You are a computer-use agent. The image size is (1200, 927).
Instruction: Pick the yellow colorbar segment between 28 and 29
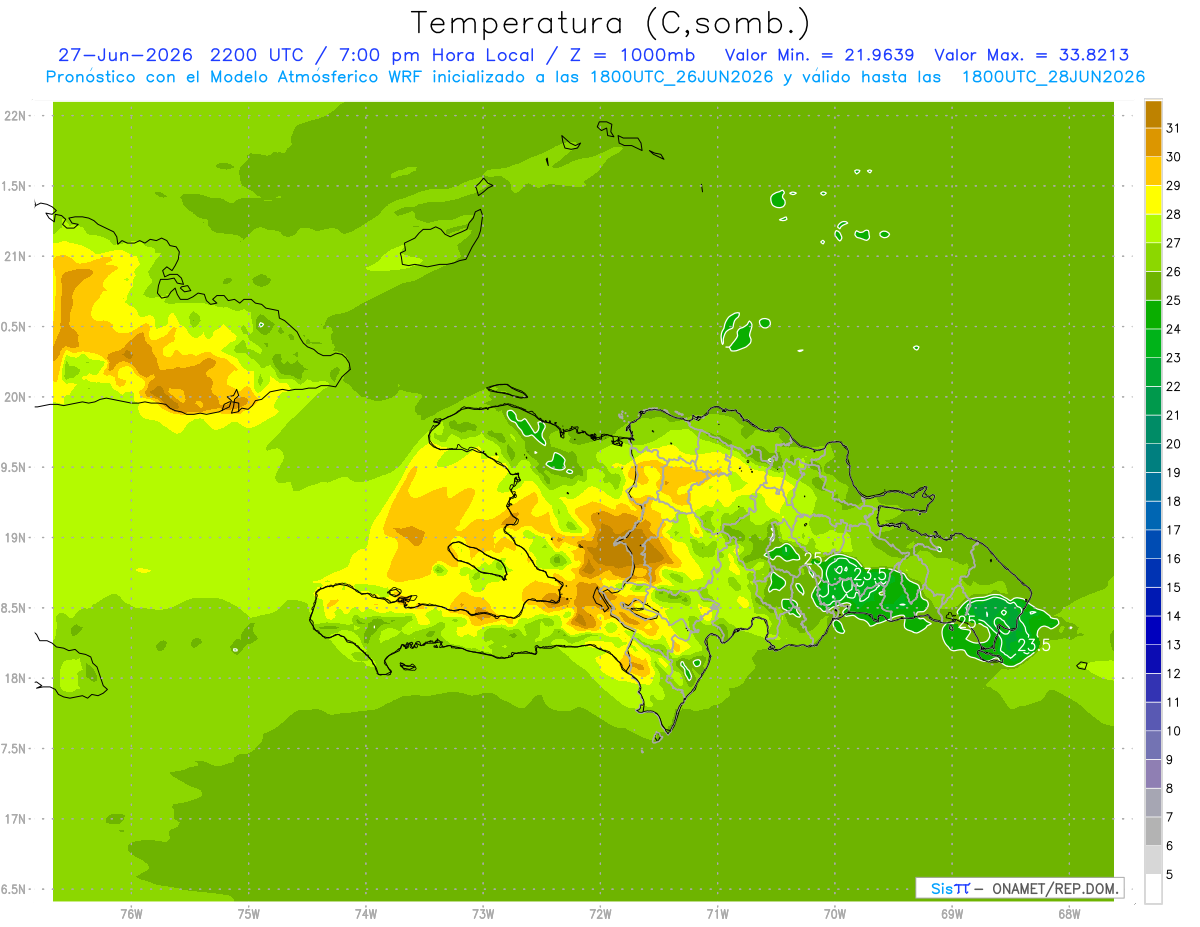[1153, 199]
